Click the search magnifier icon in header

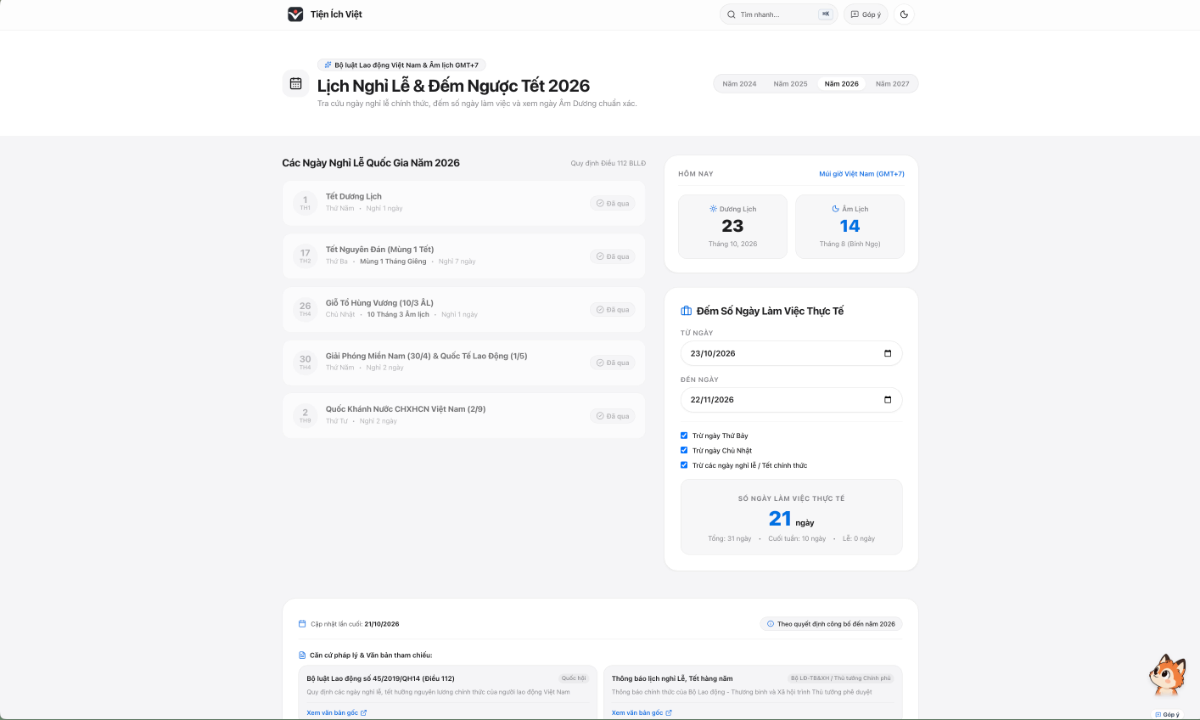(731, 15)
